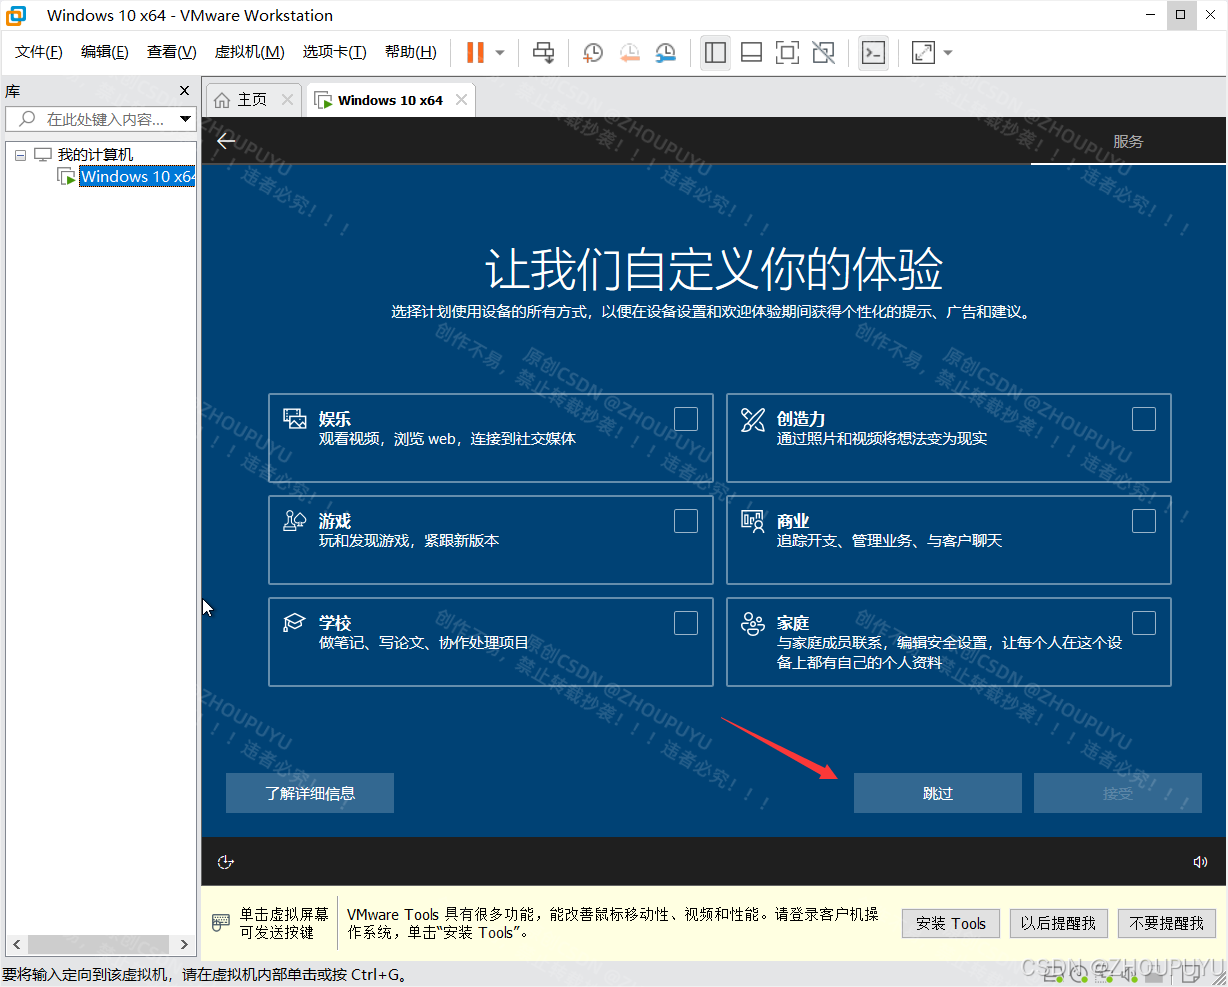Click the 学校 card description text

(424, 643)
